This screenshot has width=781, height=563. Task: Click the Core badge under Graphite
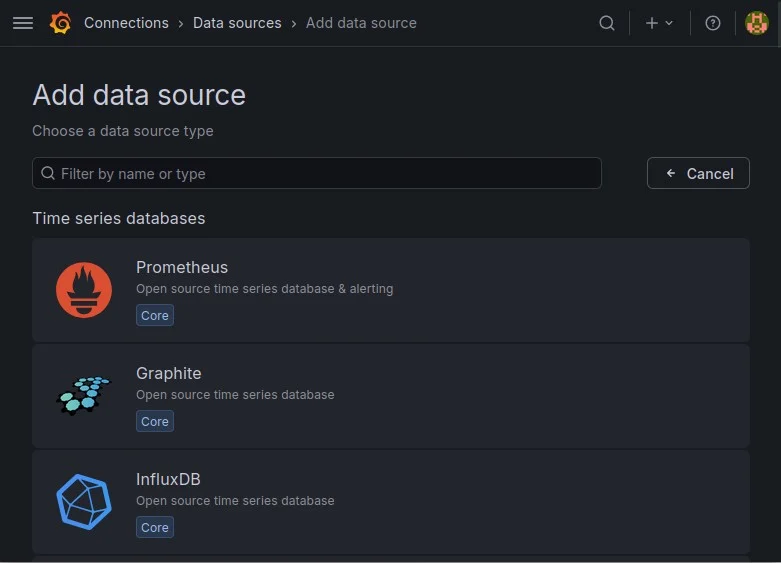tap(155, 422)
